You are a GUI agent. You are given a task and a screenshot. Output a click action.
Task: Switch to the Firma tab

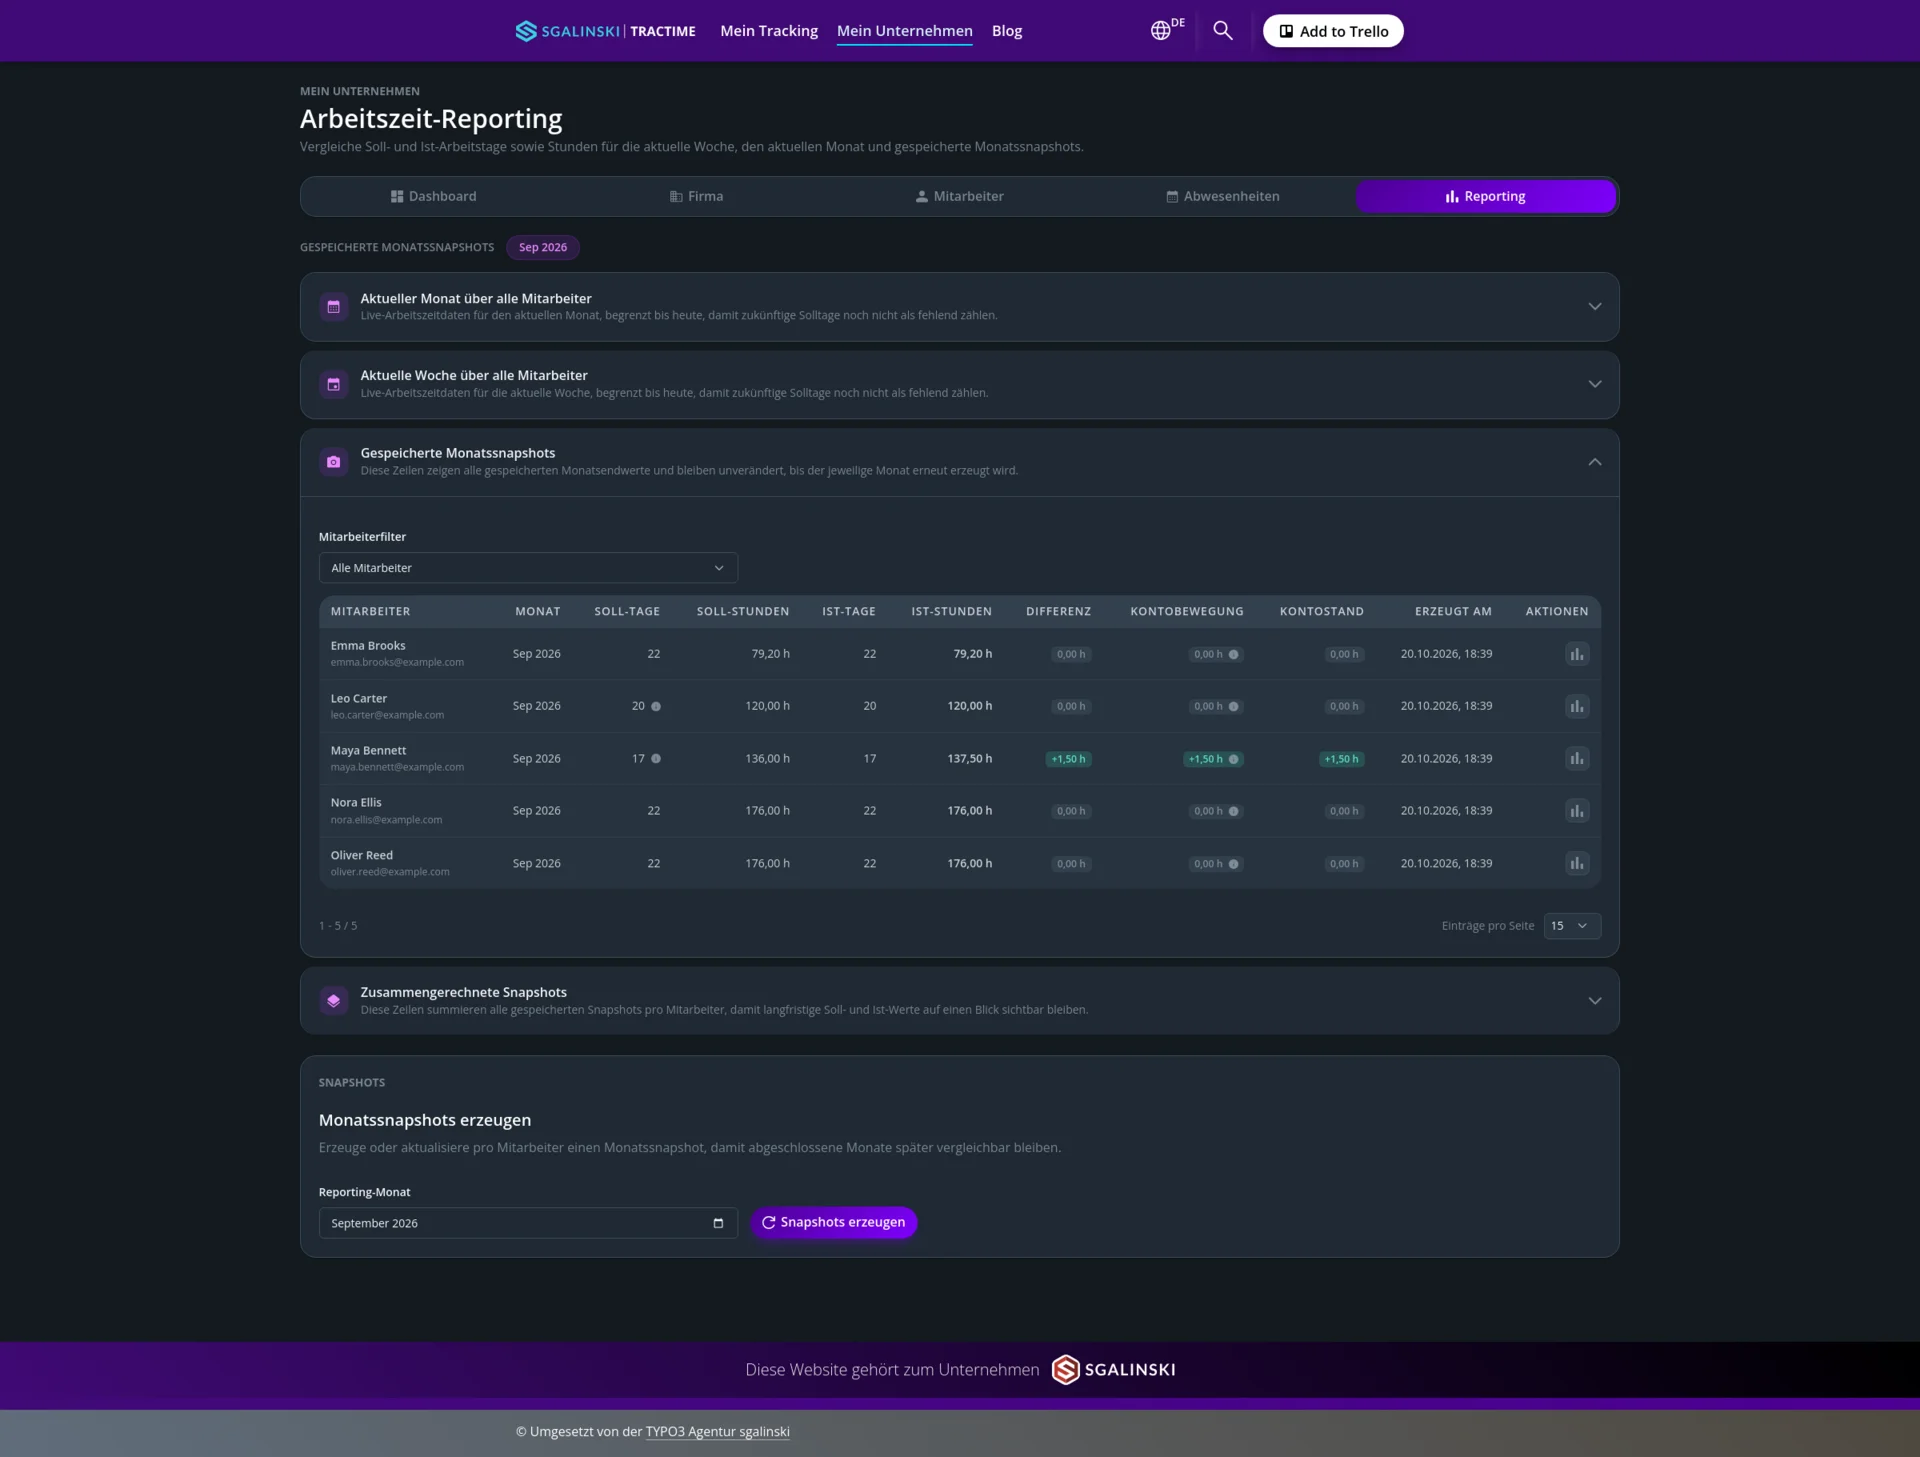(696, 196)
